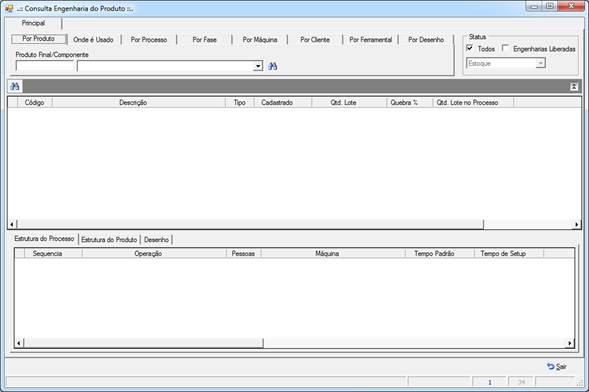Switch to Por Máquina tab
589x392 pixels.
tap(260, 39)
